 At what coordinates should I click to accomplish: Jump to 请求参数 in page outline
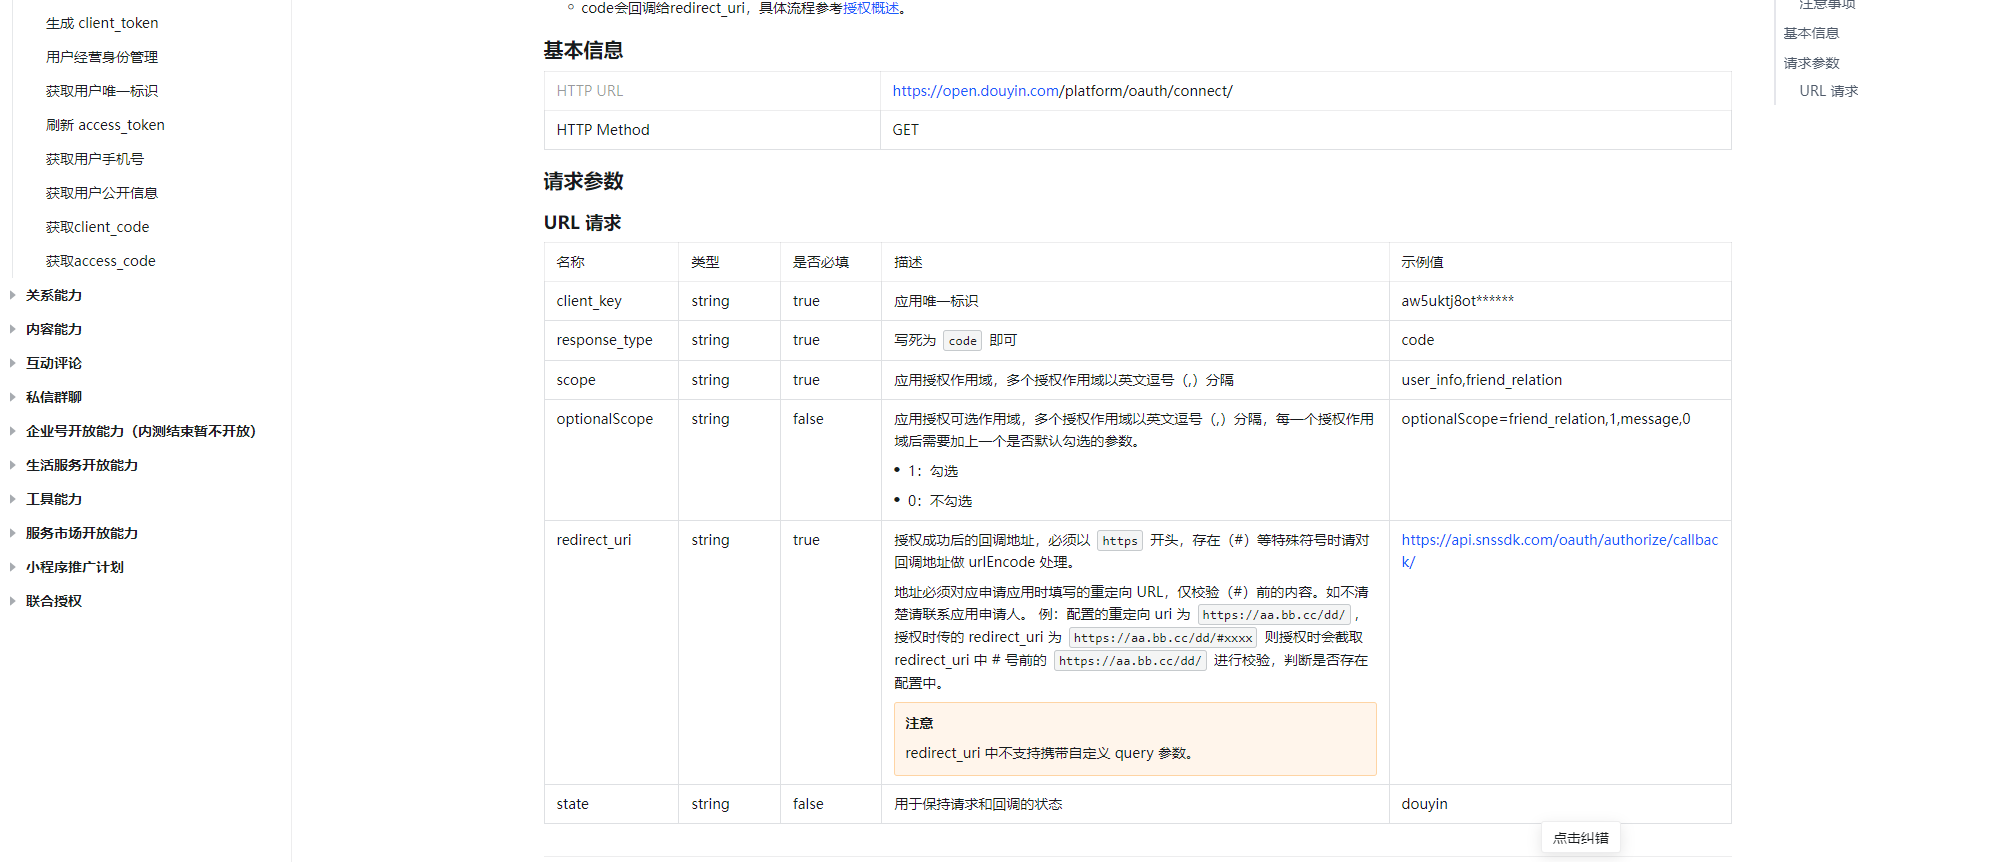[x=1811, y=63]
